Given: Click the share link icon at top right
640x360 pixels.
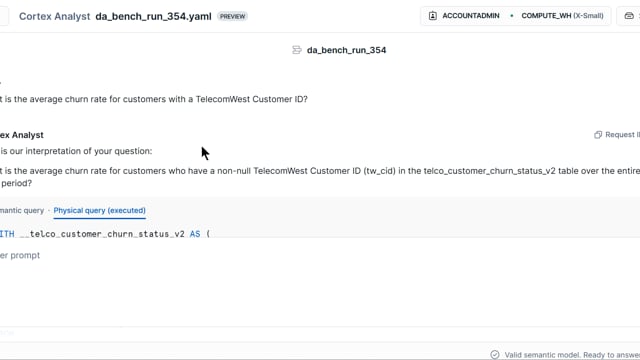Looking at the screenshot, I should pos(629,16).
